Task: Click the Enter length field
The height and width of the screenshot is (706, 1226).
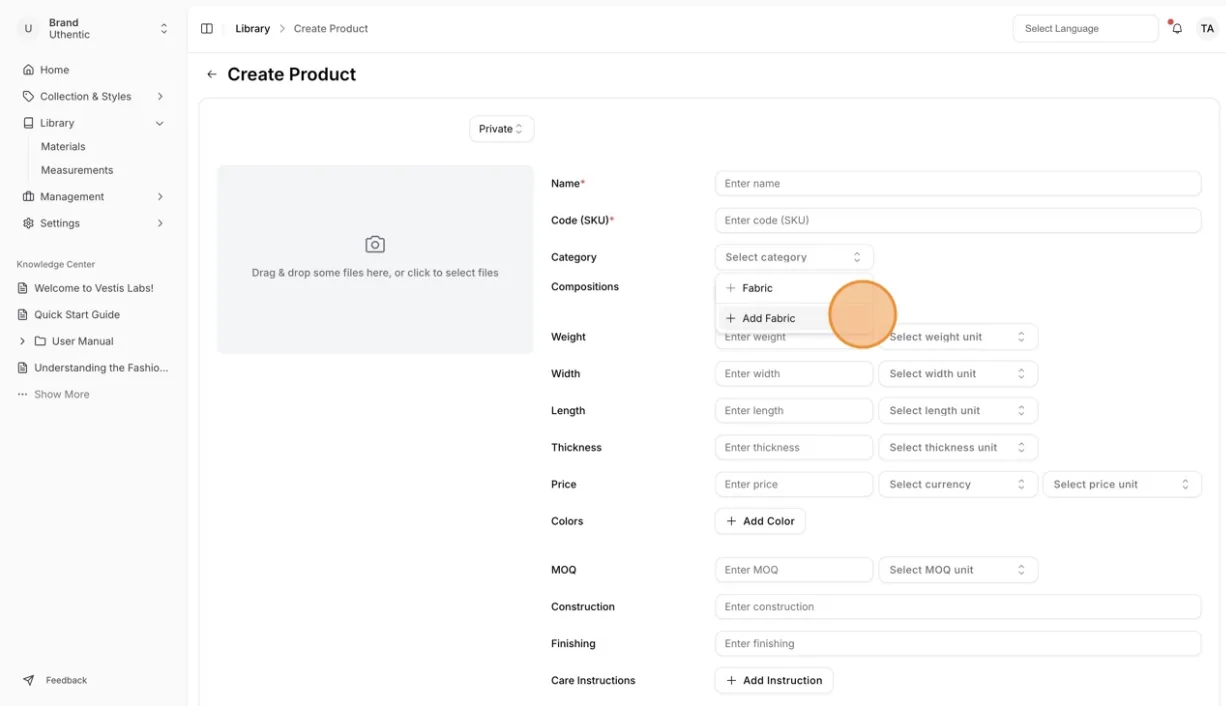Action: coord(794,411)
